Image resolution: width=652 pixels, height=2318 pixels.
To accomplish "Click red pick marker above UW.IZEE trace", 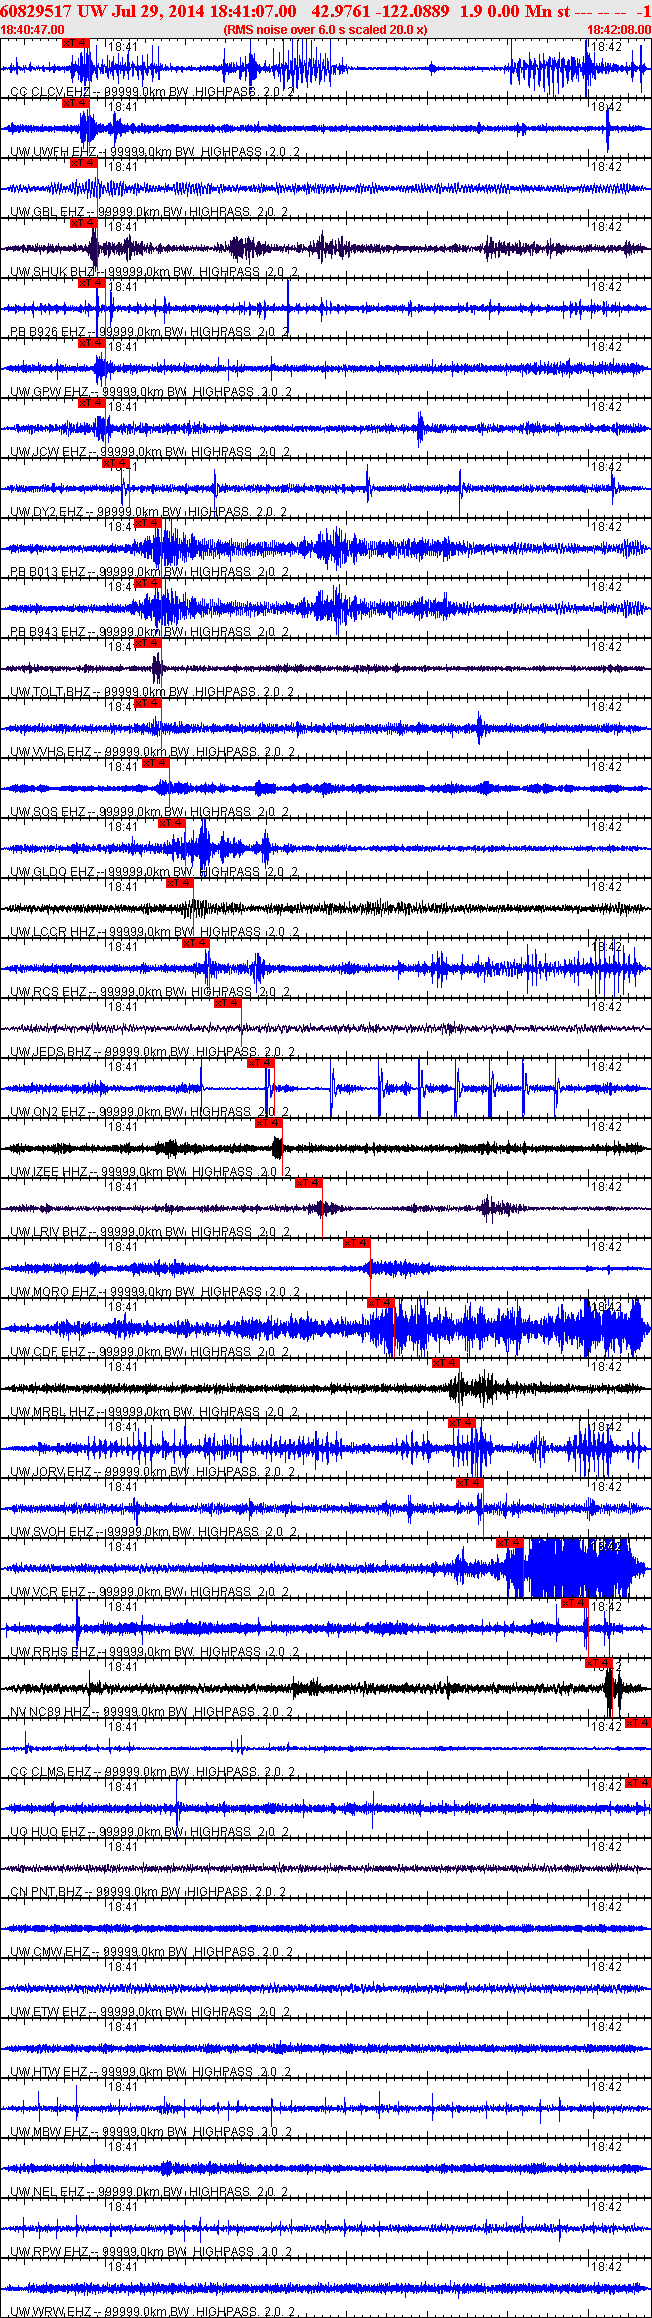I will coord(269,1123).
